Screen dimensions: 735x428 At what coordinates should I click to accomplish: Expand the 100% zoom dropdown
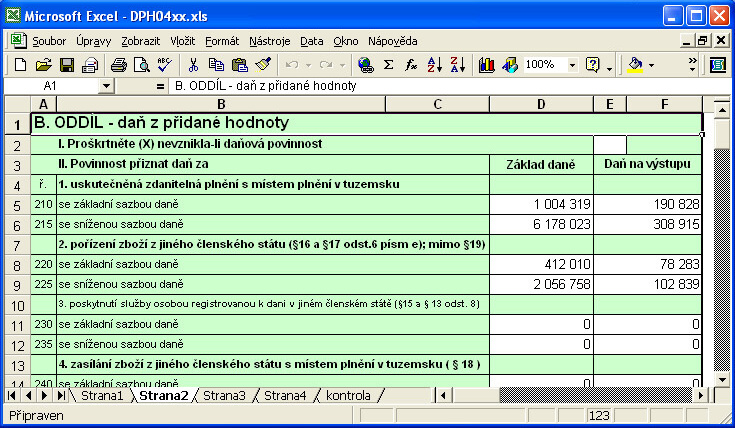tap(572, 65)
